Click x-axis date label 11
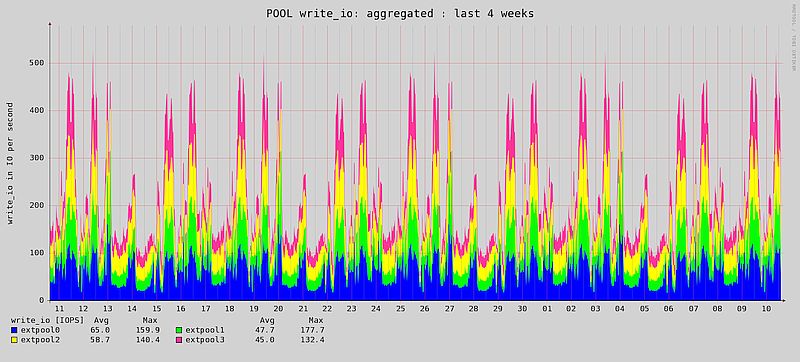Screen dimensions: 800x362 tap(59, 309)
